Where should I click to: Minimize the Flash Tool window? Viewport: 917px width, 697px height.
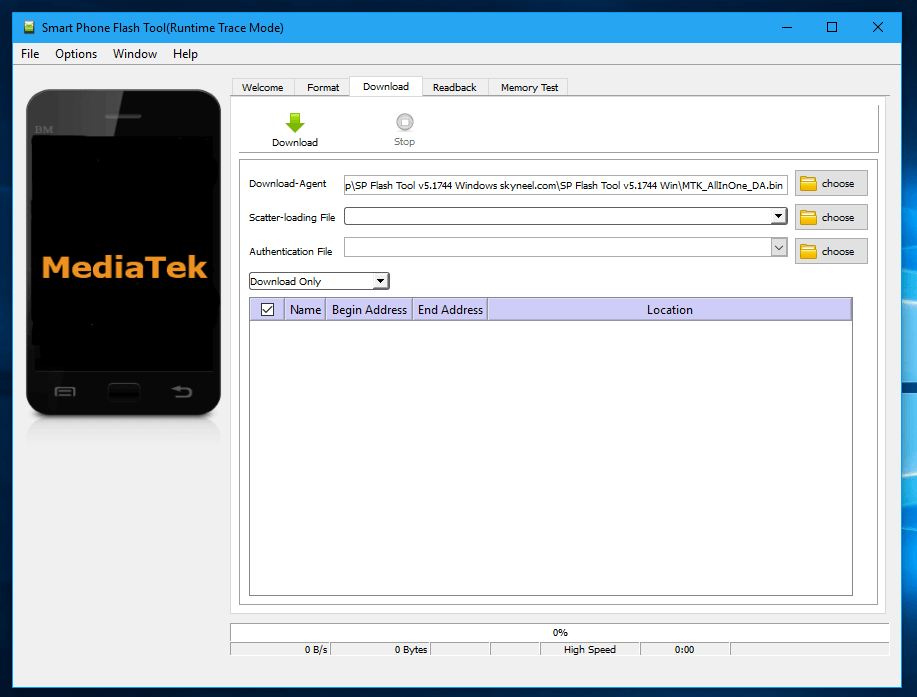[787, 27]
